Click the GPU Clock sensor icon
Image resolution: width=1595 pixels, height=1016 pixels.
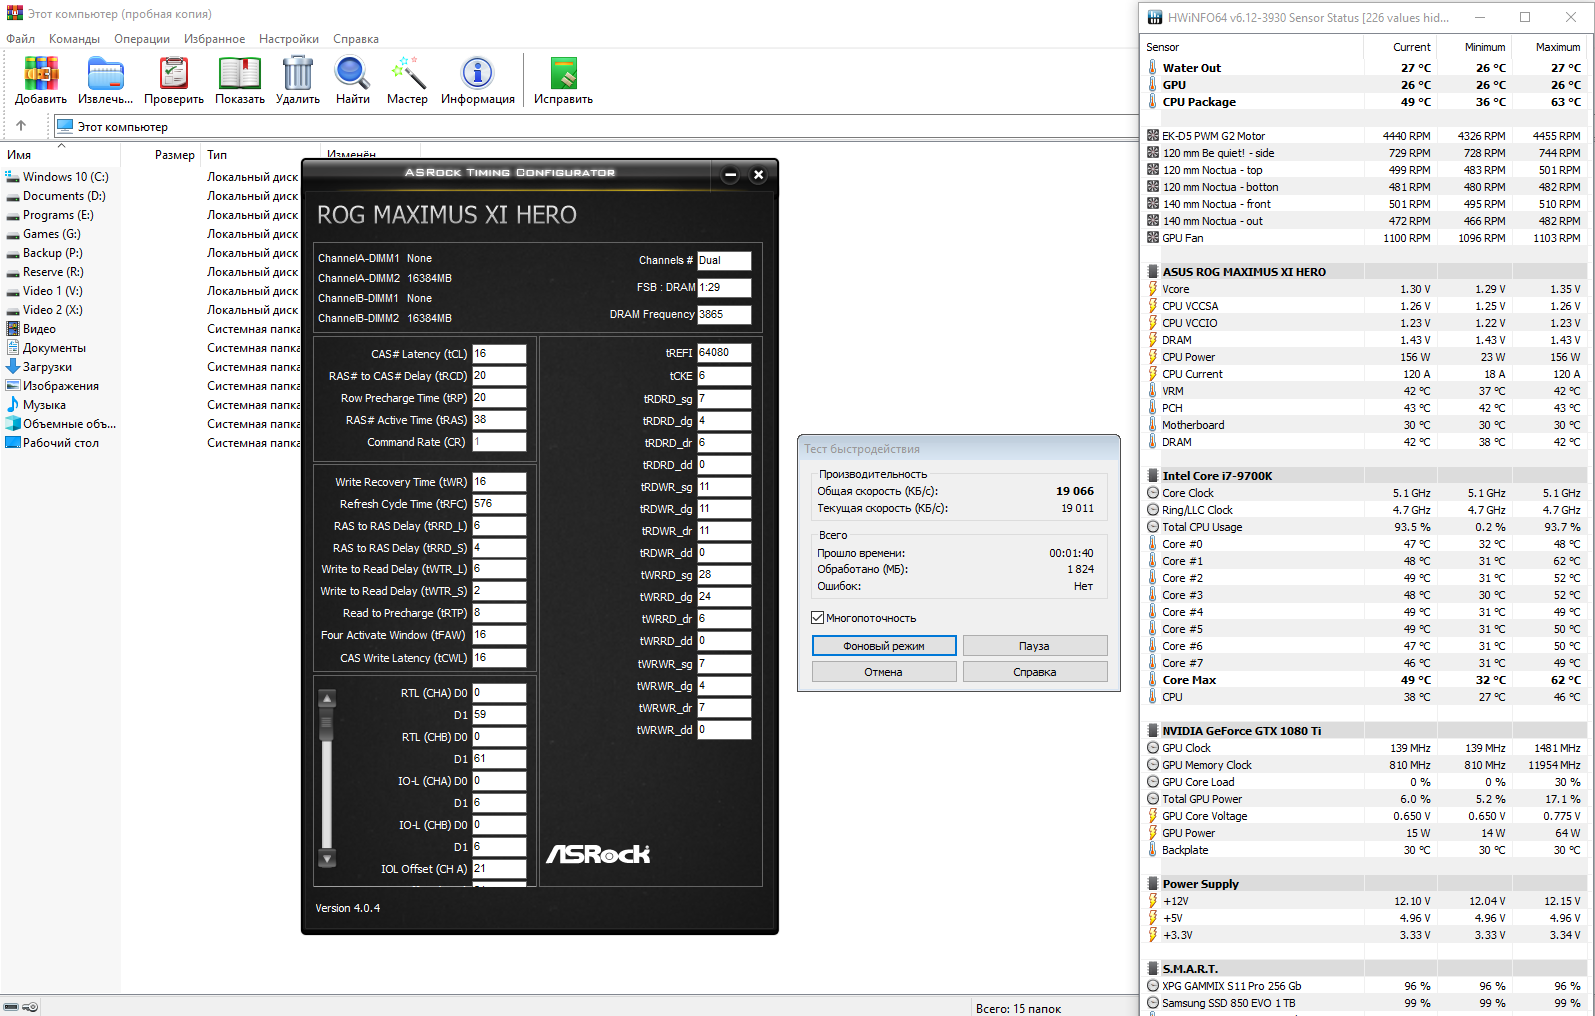click(x=1153, y=748)
